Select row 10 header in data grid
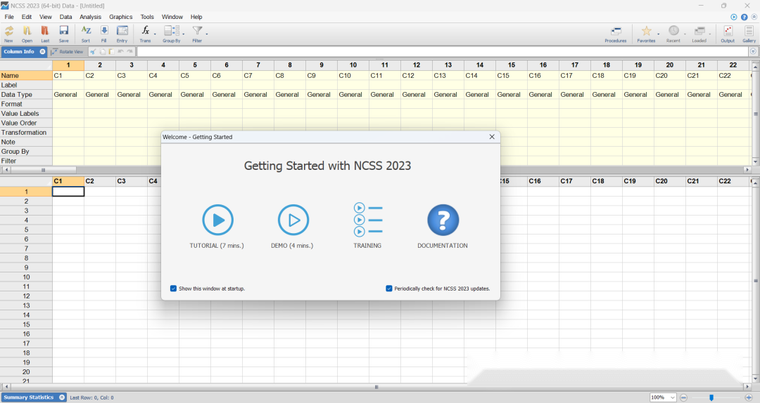Image resolution: width=760 pixels, height=403 pixels. pyautogui.click(x=26, y=277)
